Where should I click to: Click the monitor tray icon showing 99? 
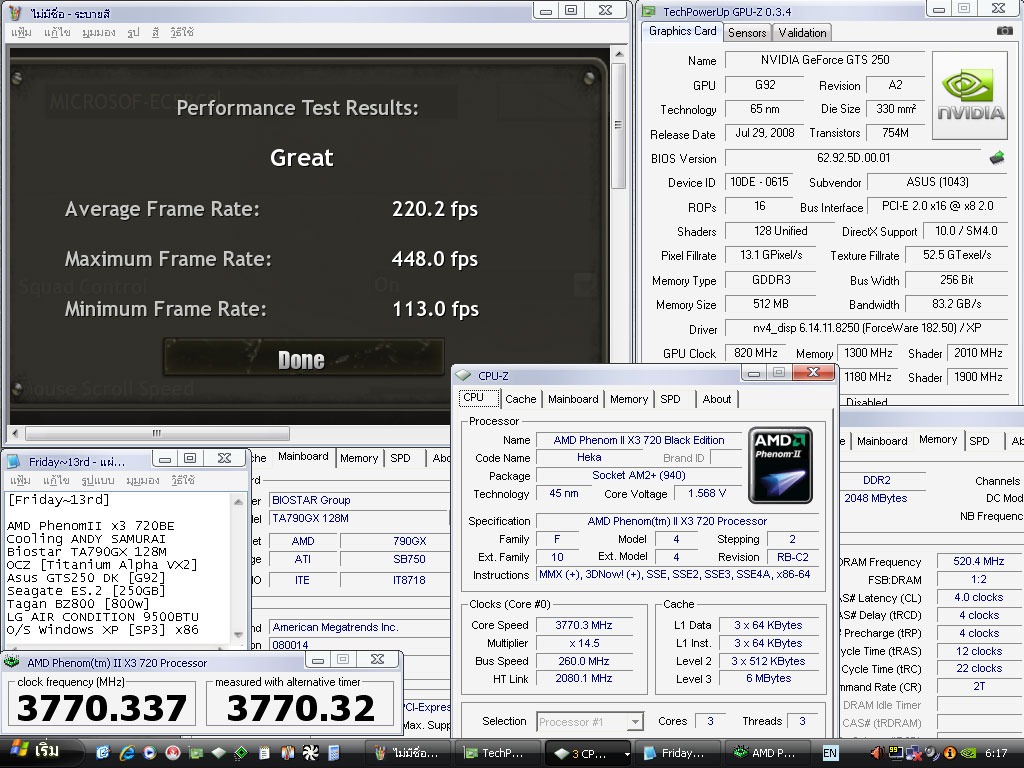tap(895, 753)
